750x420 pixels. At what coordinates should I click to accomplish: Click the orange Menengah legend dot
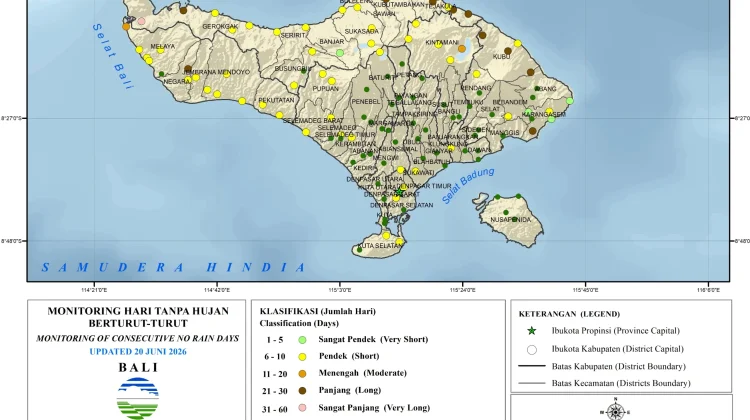click(x=302, y=374)
